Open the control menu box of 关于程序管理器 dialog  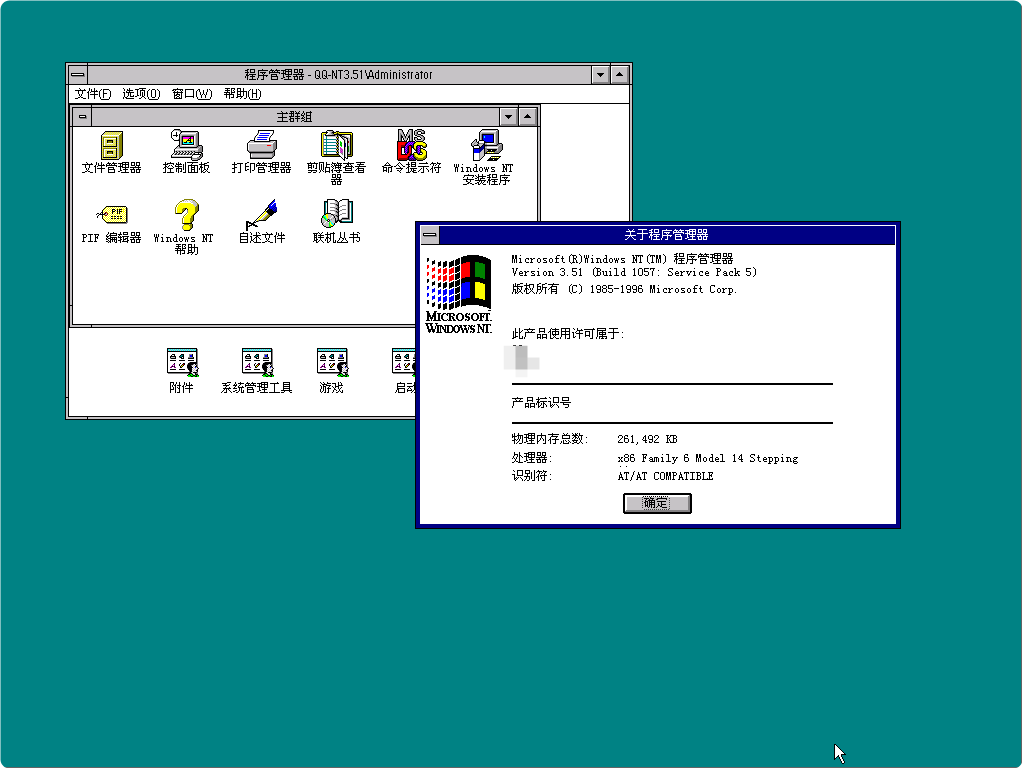[430, 235]
